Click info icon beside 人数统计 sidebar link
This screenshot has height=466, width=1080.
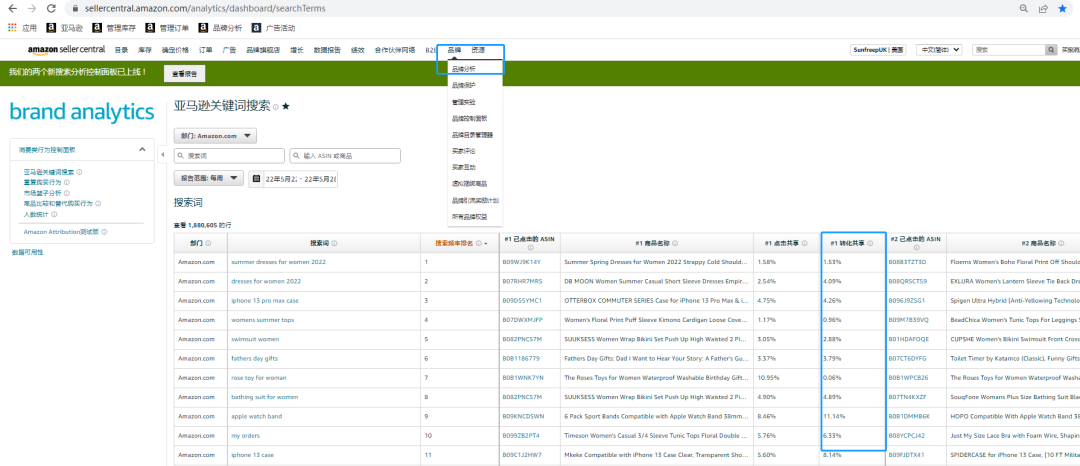click(55, 215)
